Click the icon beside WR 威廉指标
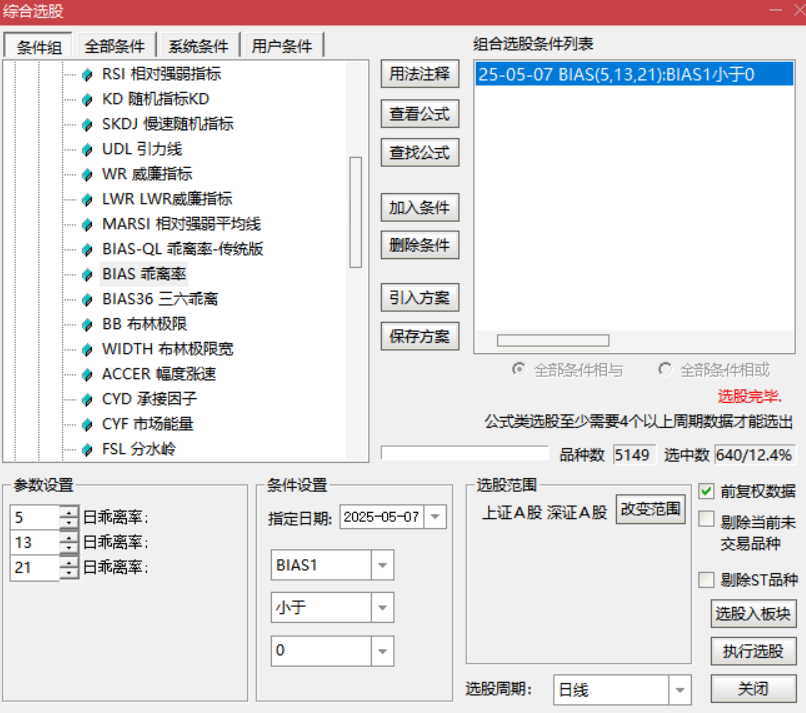This screenshot has width=806, height=713. point(87,174)
